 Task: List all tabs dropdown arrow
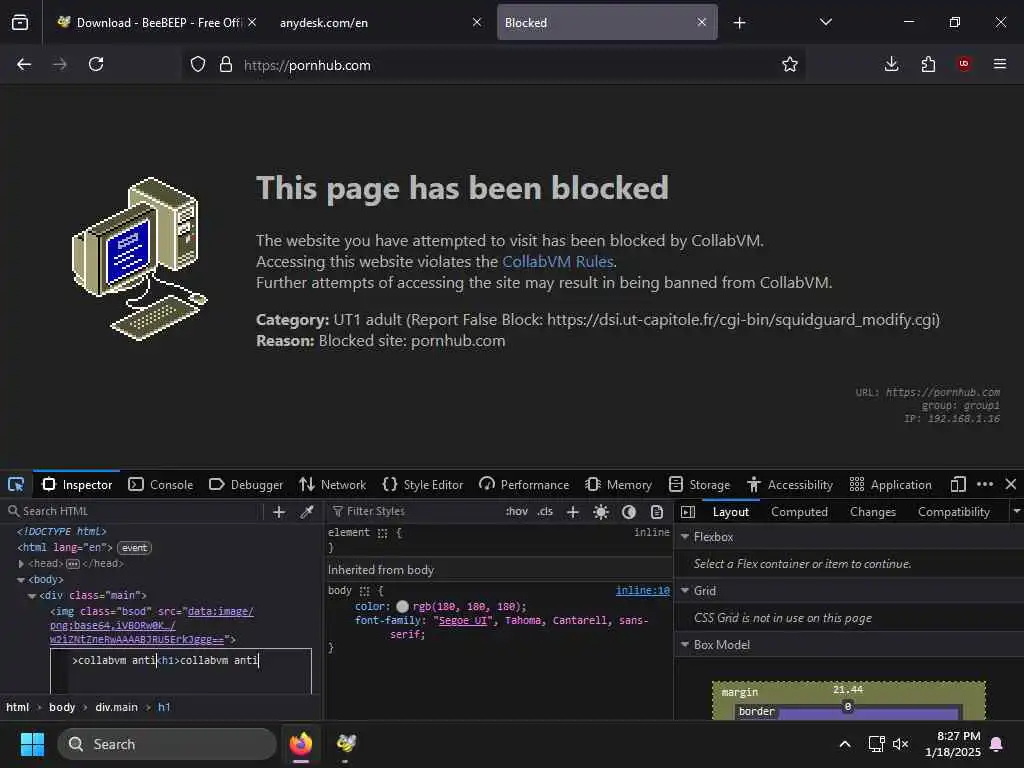[826, 22]
